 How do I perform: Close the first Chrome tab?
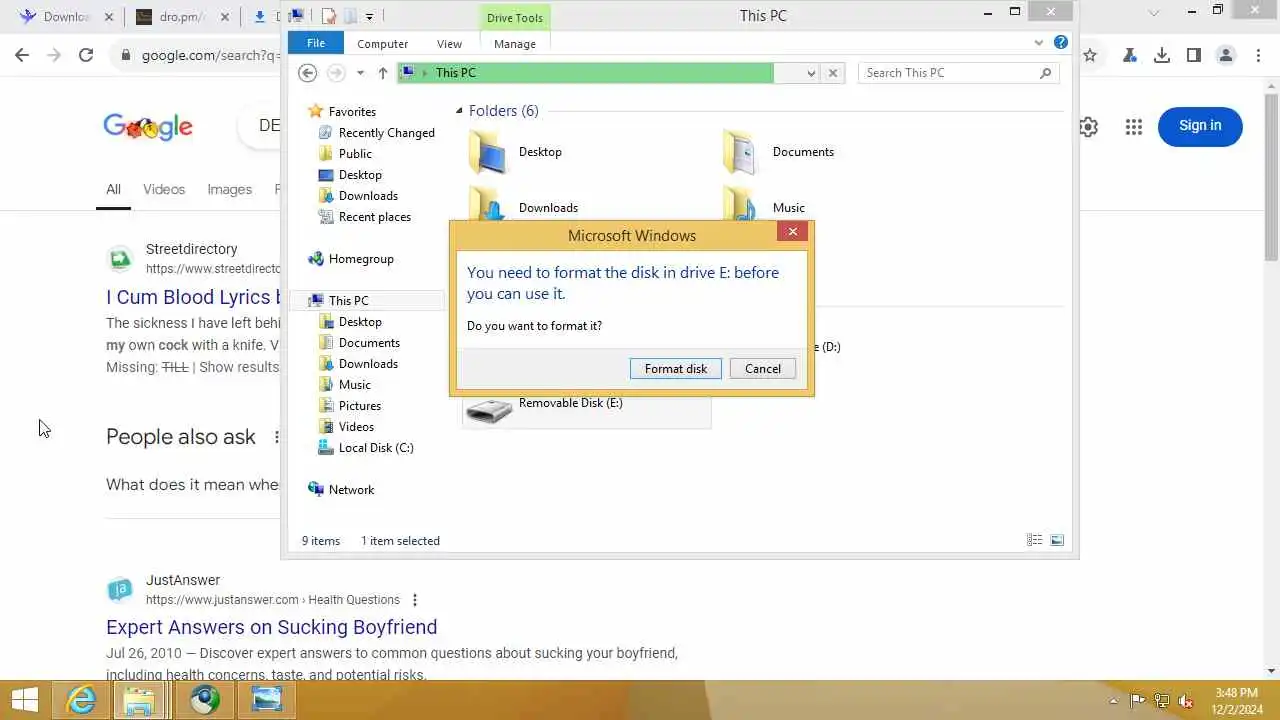109,17
